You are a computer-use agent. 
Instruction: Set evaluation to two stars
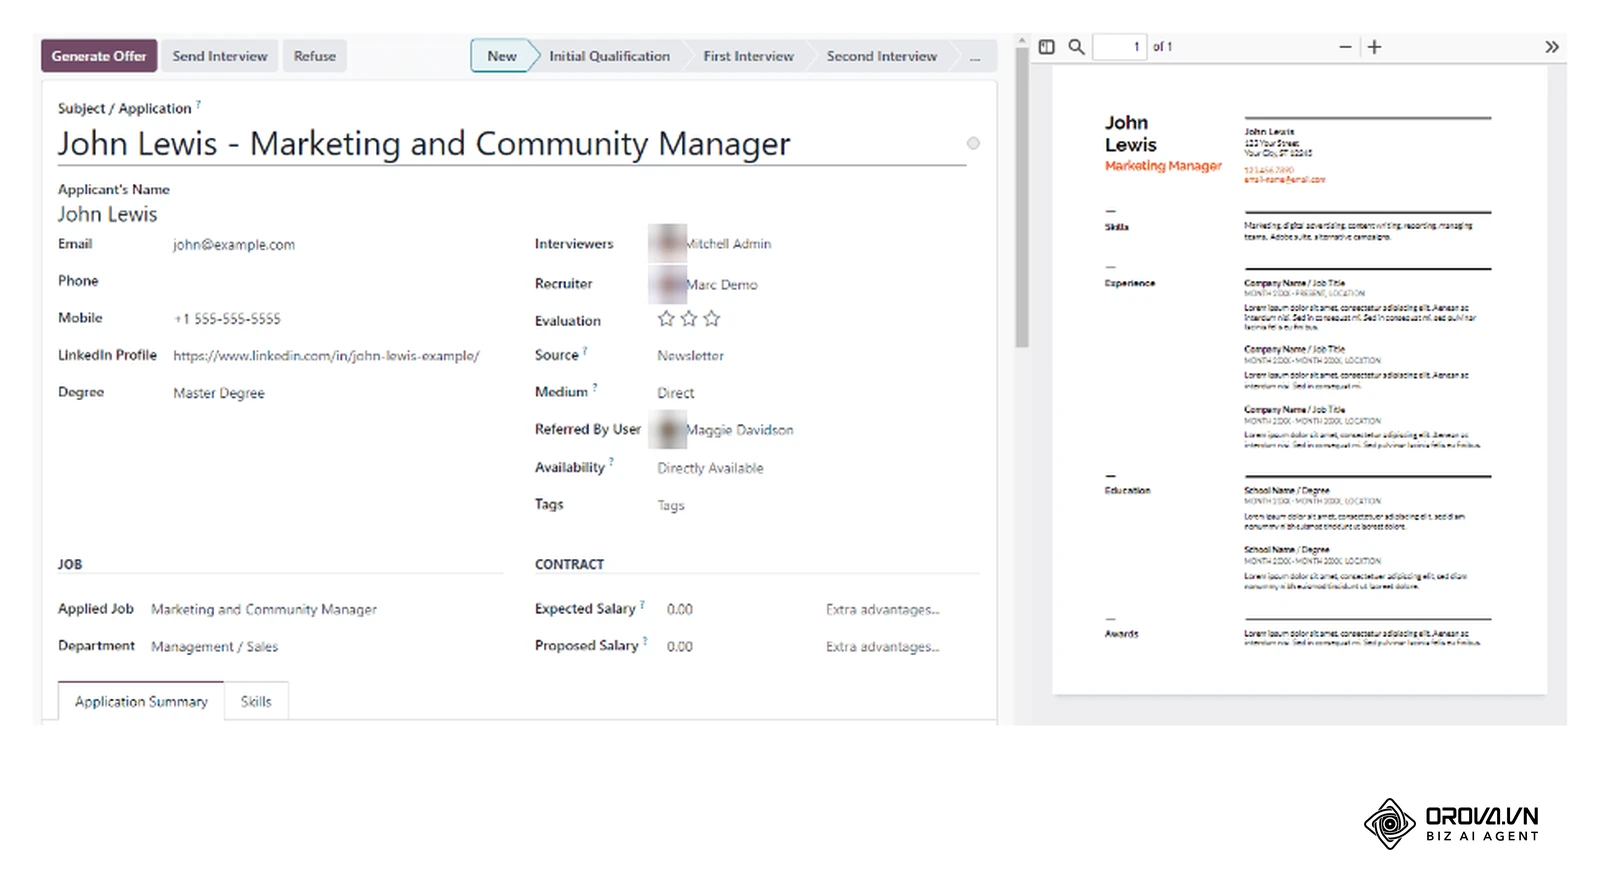pyautogui.click(x=688, y=319)
